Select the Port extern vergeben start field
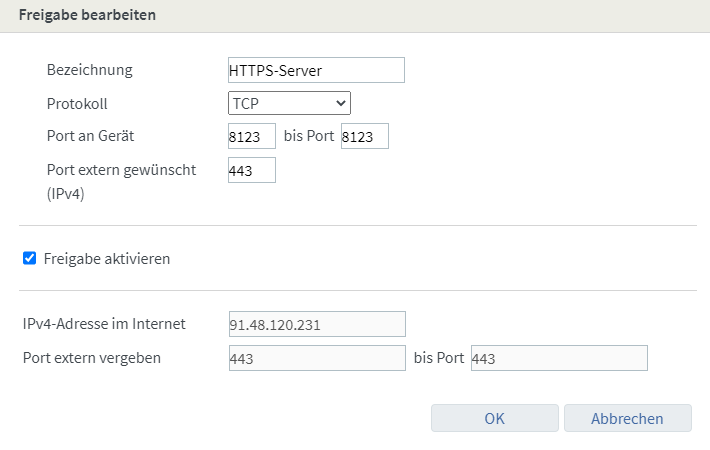This screenshot has height=450, width=710. click(x=316, y=358)
